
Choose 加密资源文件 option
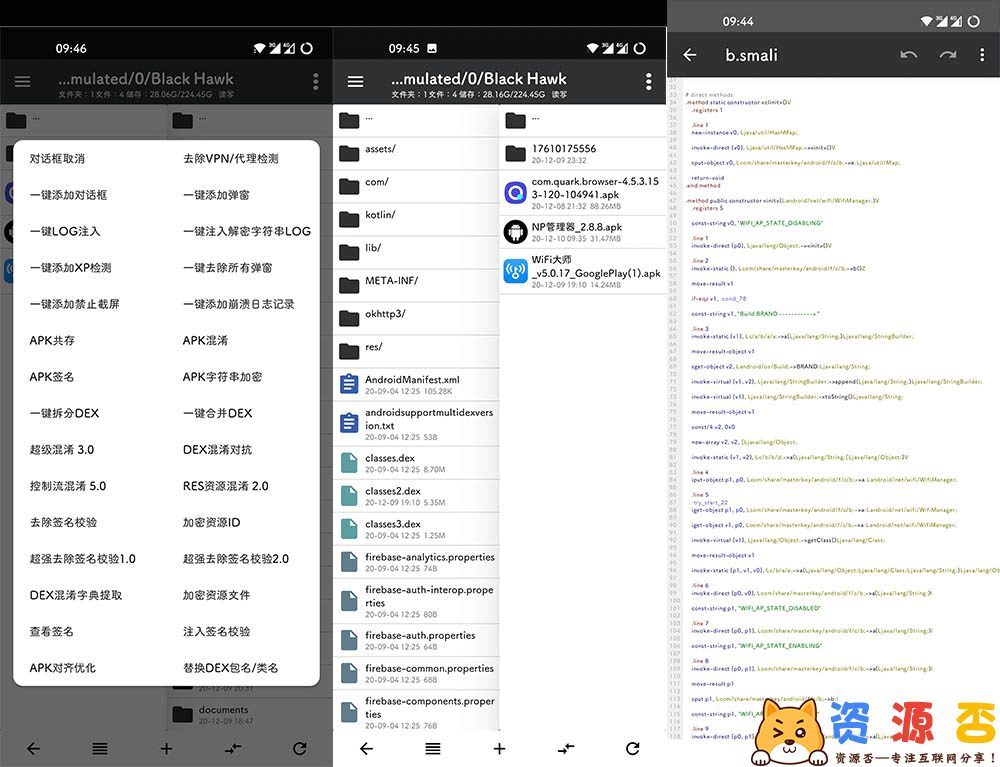[216, 595]
